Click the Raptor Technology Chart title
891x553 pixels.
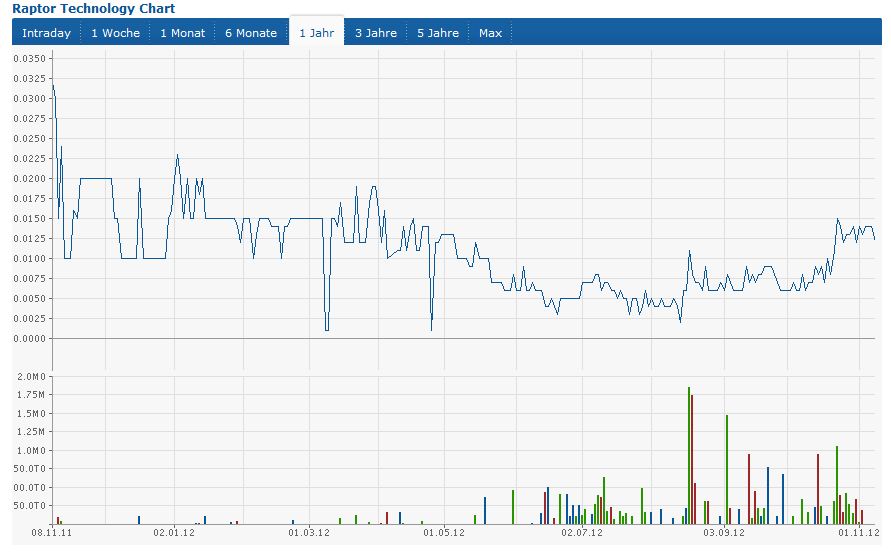pos(93,8)
